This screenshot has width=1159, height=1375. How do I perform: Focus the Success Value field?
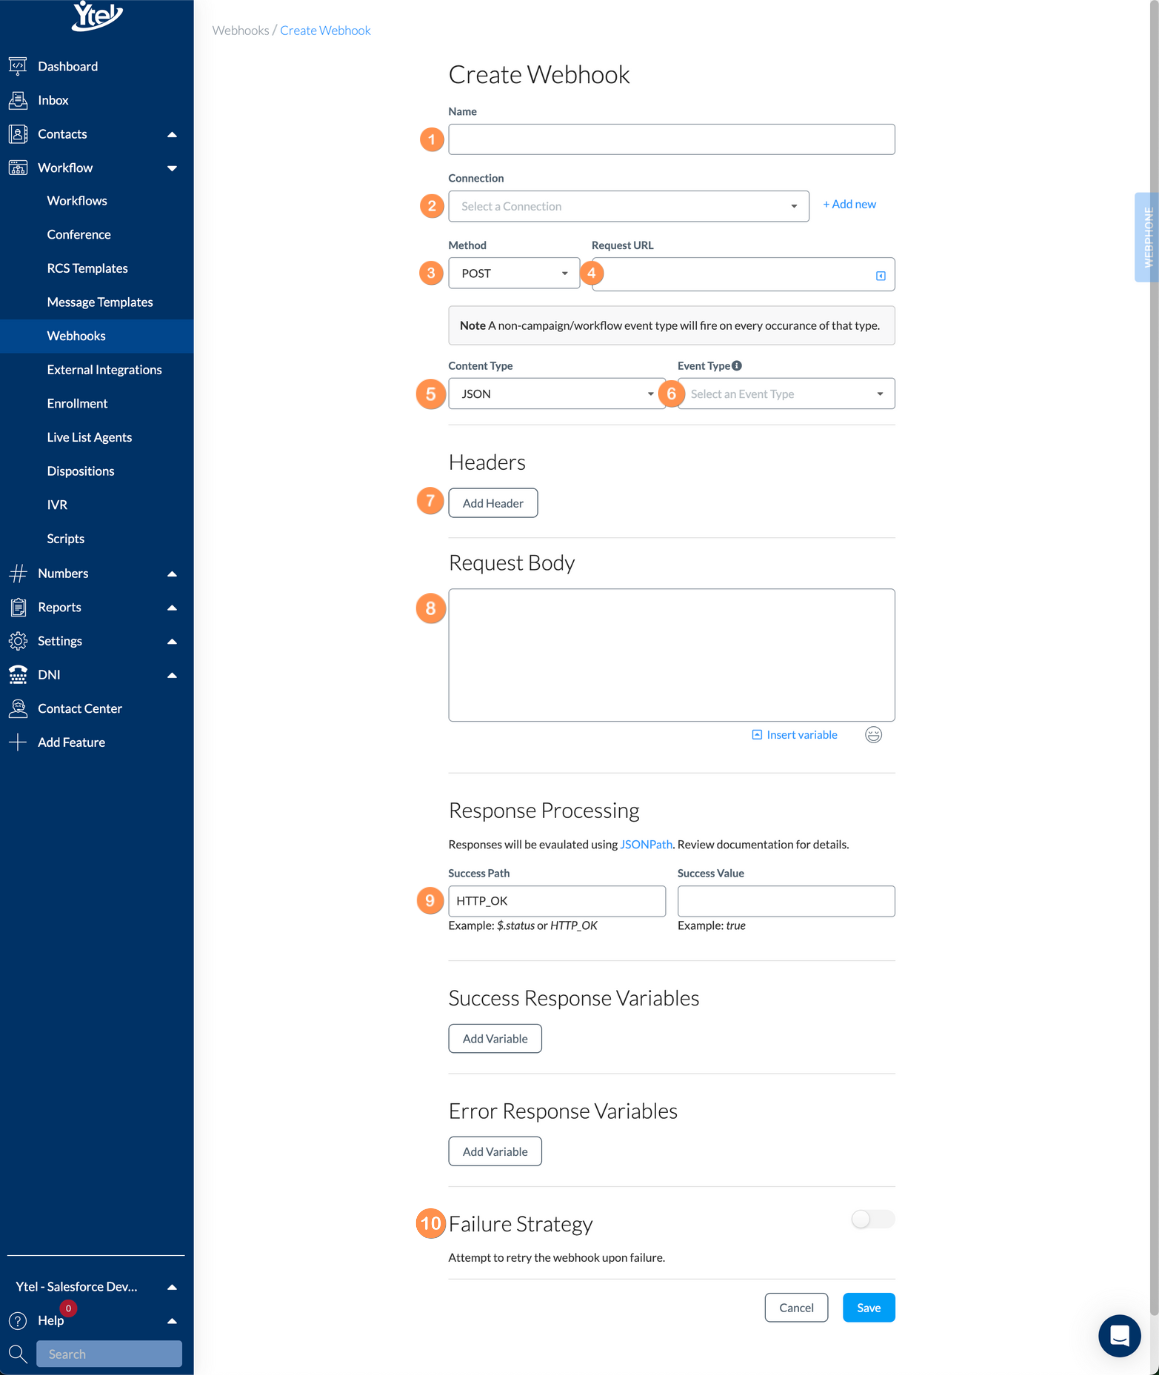[786, 901]
